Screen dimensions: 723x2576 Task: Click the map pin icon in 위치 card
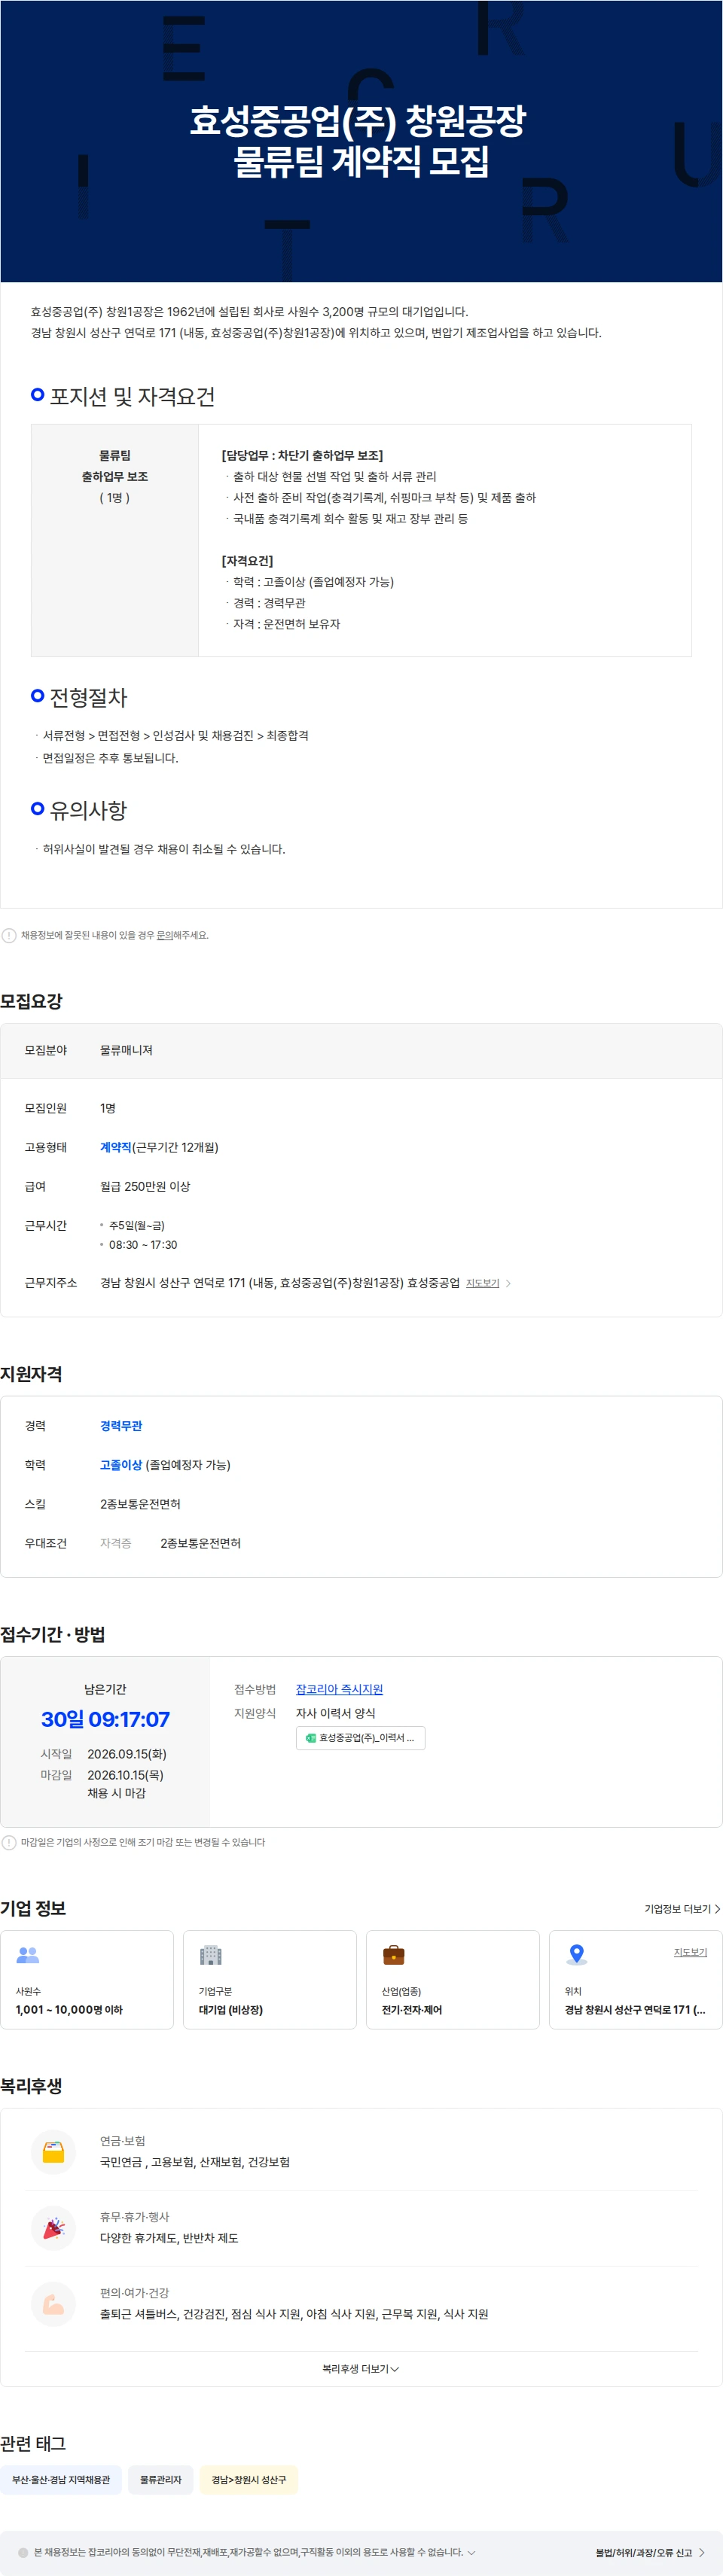click(577, 1955)
